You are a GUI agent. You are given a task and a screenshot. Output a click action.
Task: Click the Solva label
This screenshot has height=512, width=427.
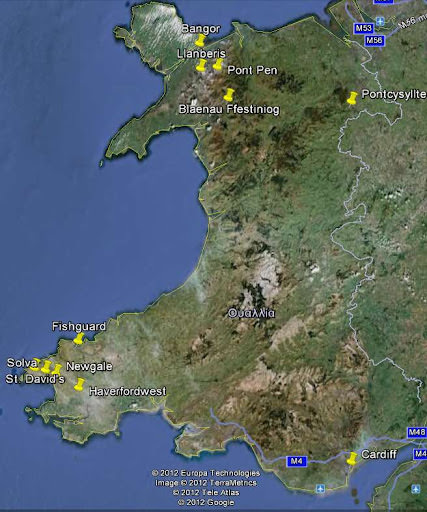[x=22, y=363]
